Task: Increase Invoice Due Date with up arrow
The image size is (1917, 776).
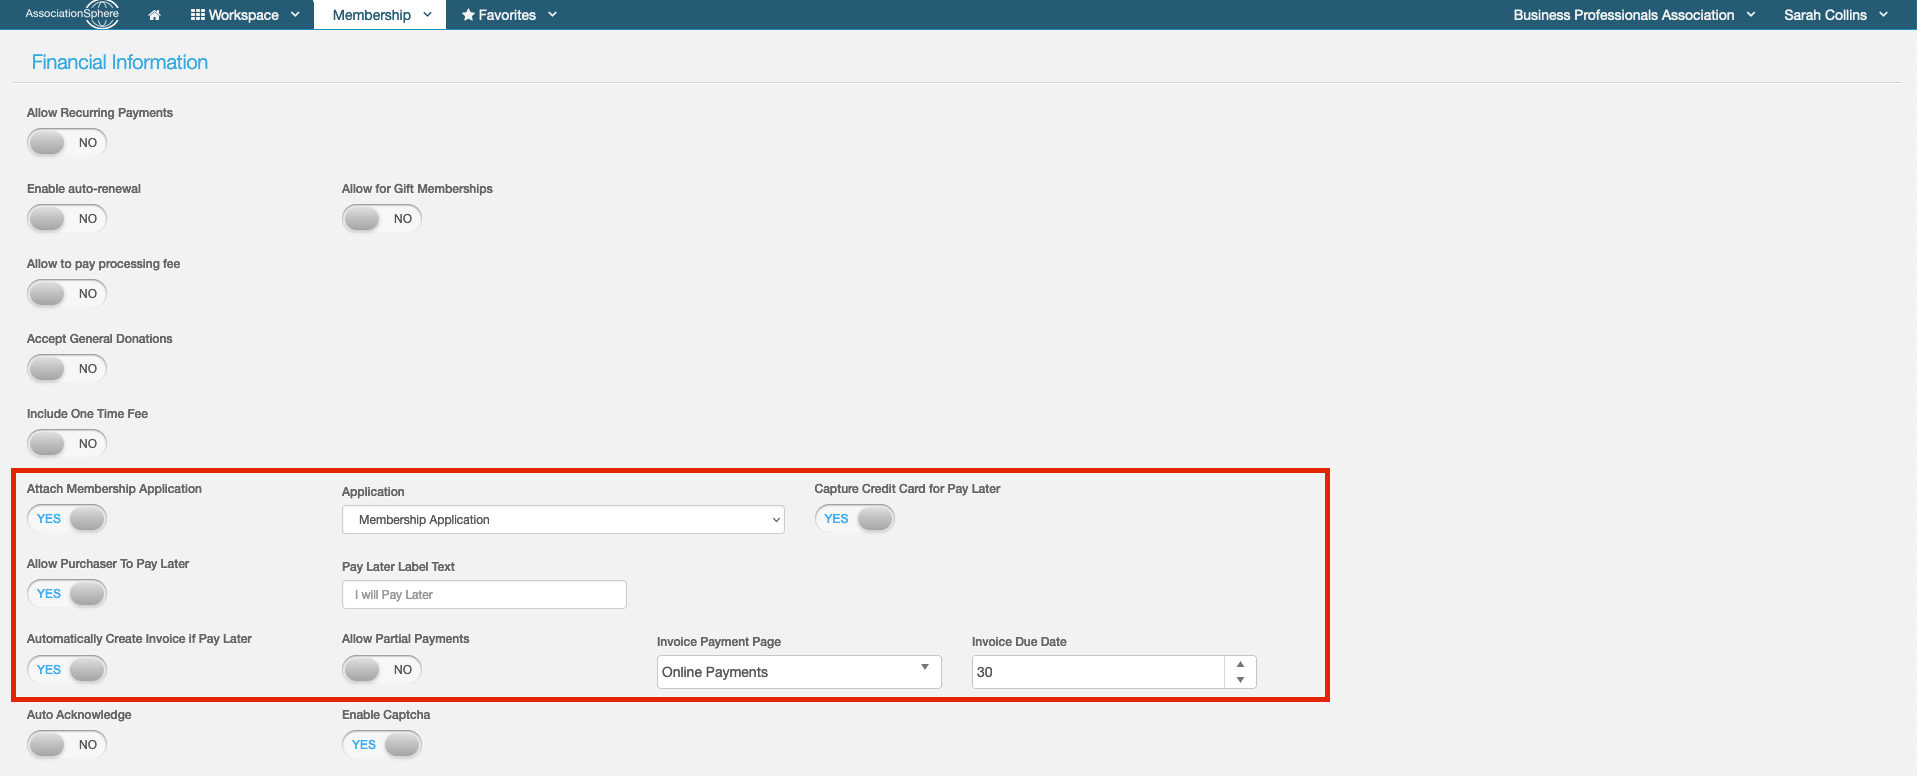Action: [x=1240, y=664]
